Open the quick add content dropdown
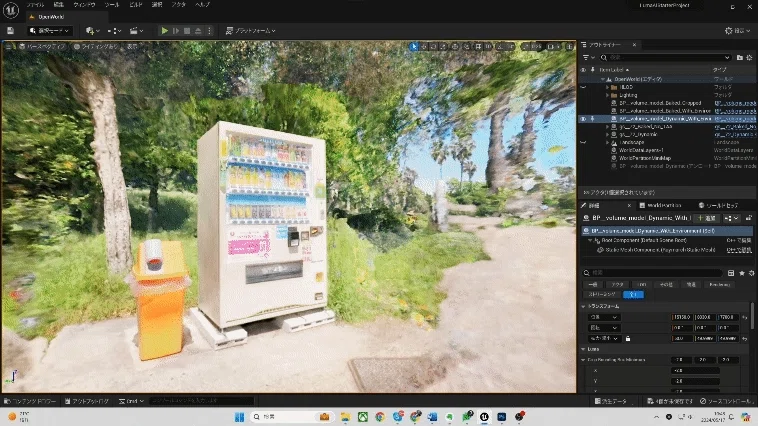 point(92,30)
